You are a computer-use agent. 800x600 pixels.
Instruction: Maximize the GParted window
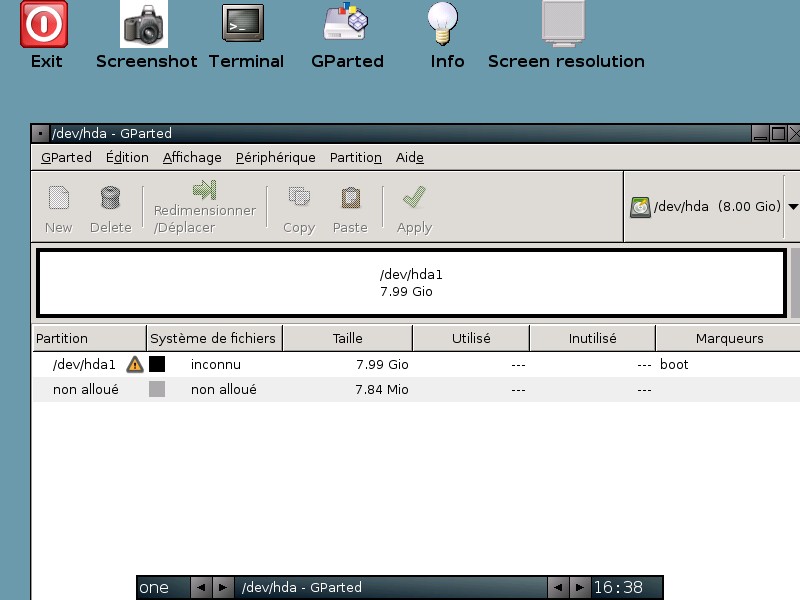[x=778, y=134]
